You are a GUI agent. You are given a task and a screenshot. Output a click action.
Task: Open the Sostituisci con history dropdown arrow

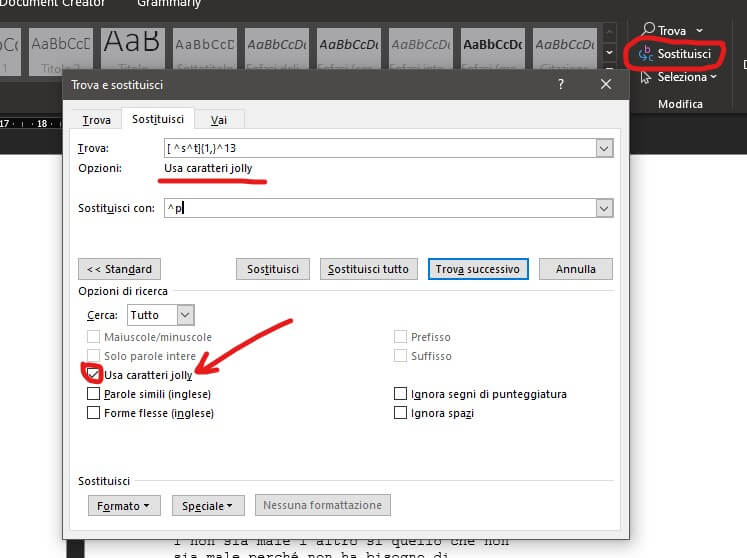tap(603, 208)
